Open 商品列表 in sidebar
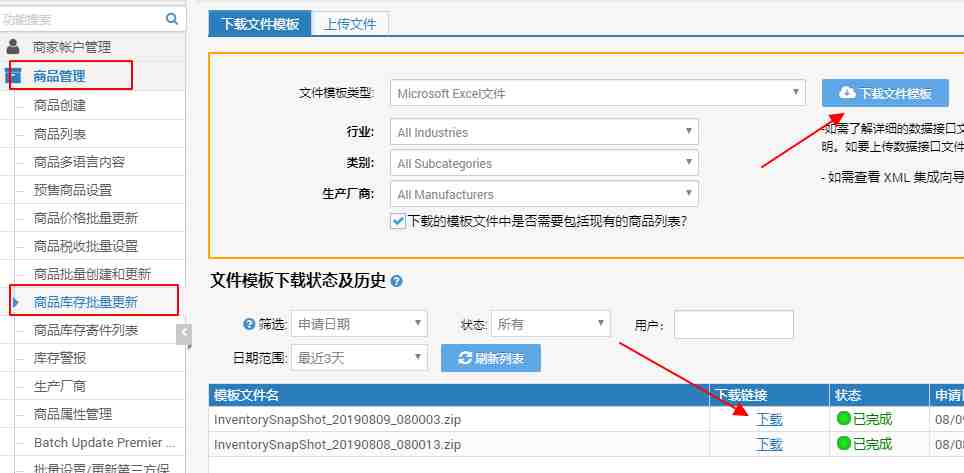This screenshot has width=964, height=473. (60, 134)
